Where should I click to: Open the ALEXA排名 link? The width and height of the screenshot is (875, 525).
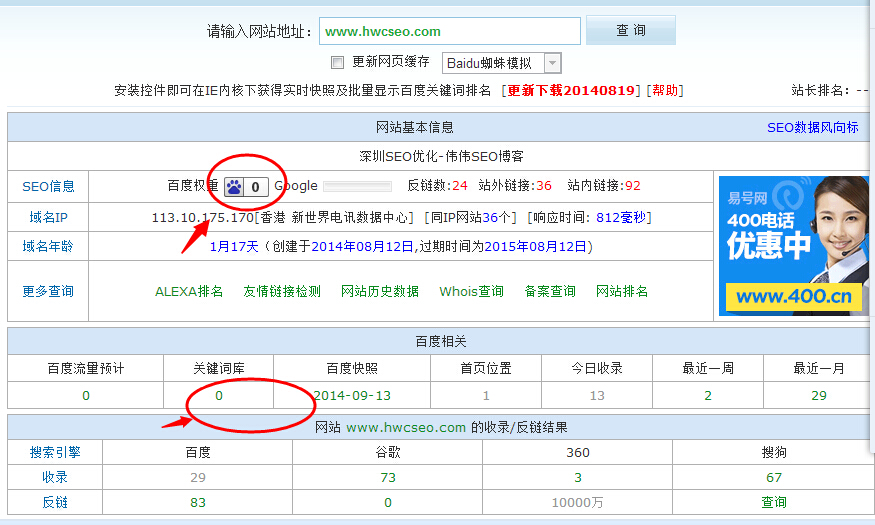pos(189,291)
